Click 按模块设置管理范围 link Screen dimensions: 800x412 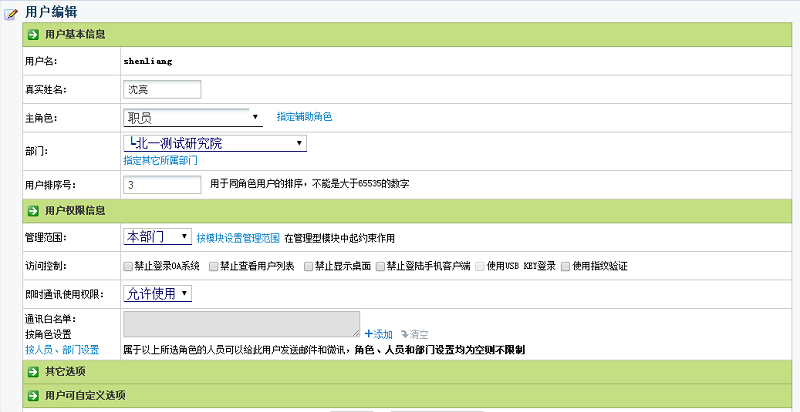coord(238,238)
